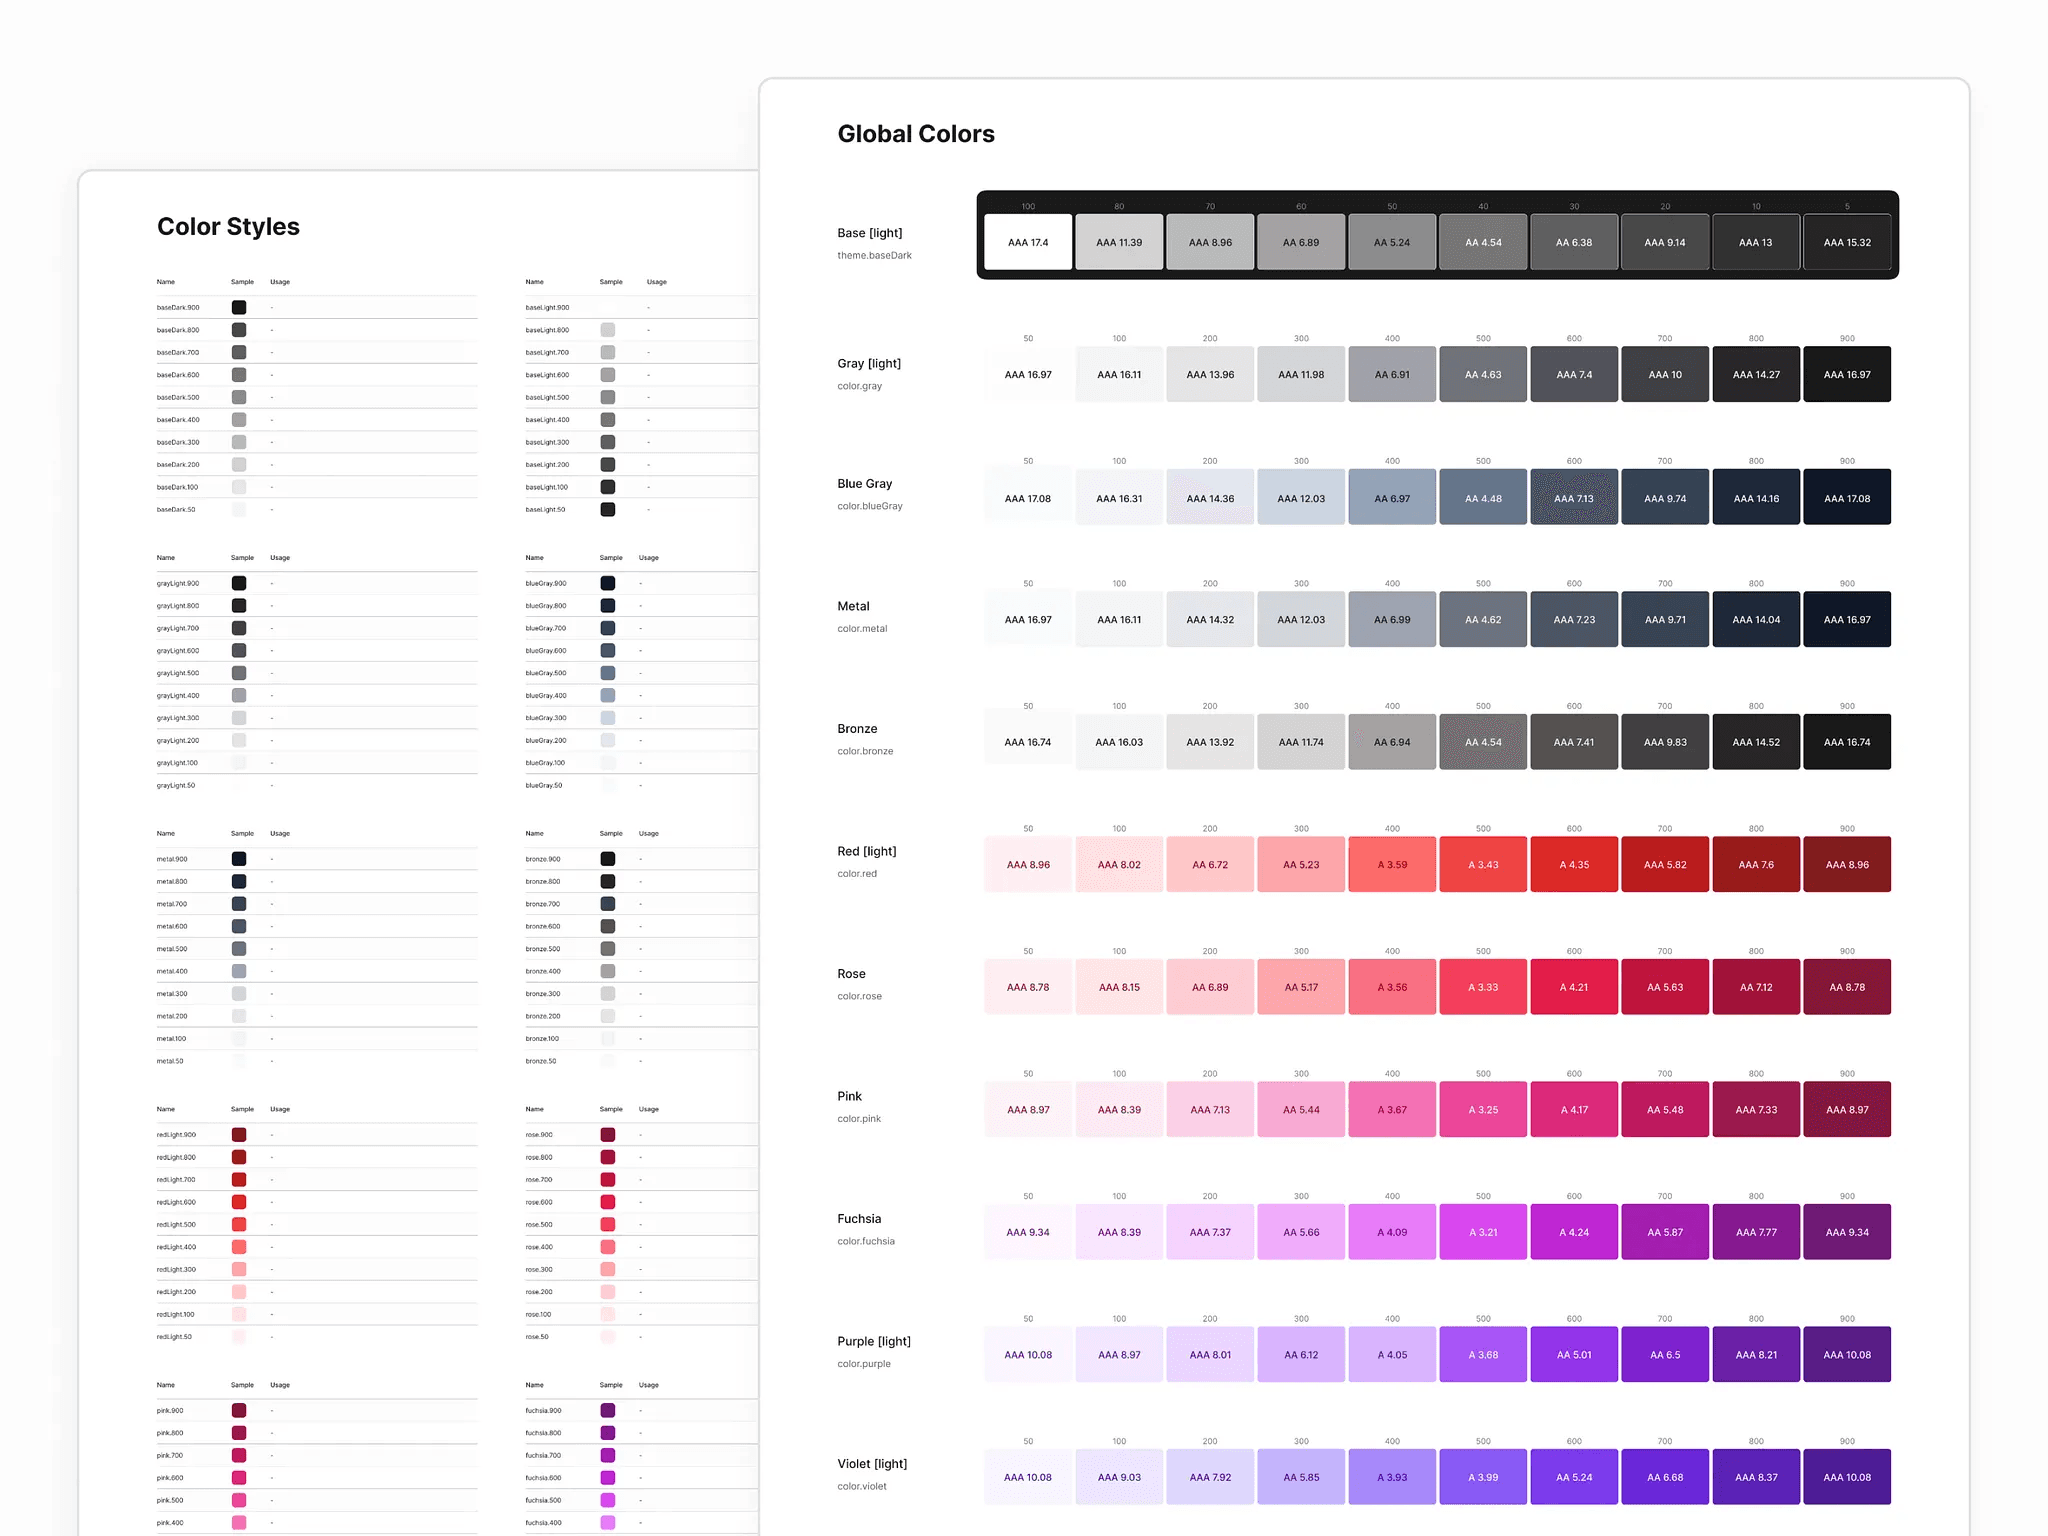Click the rose.900 sample swatch
The height and width of the screenshot is (1536, 2048).
(607, 1134)
